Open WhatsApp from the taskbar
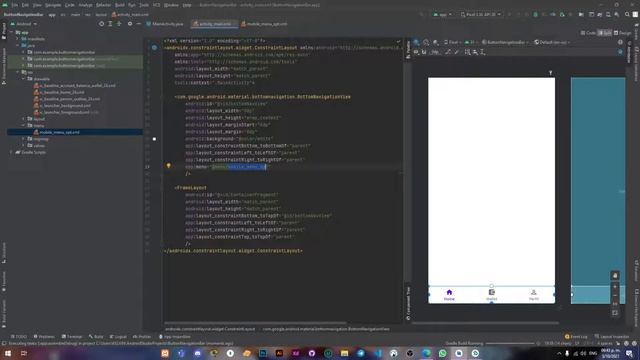This screenshot has width=640, height=360. point(442,353)
